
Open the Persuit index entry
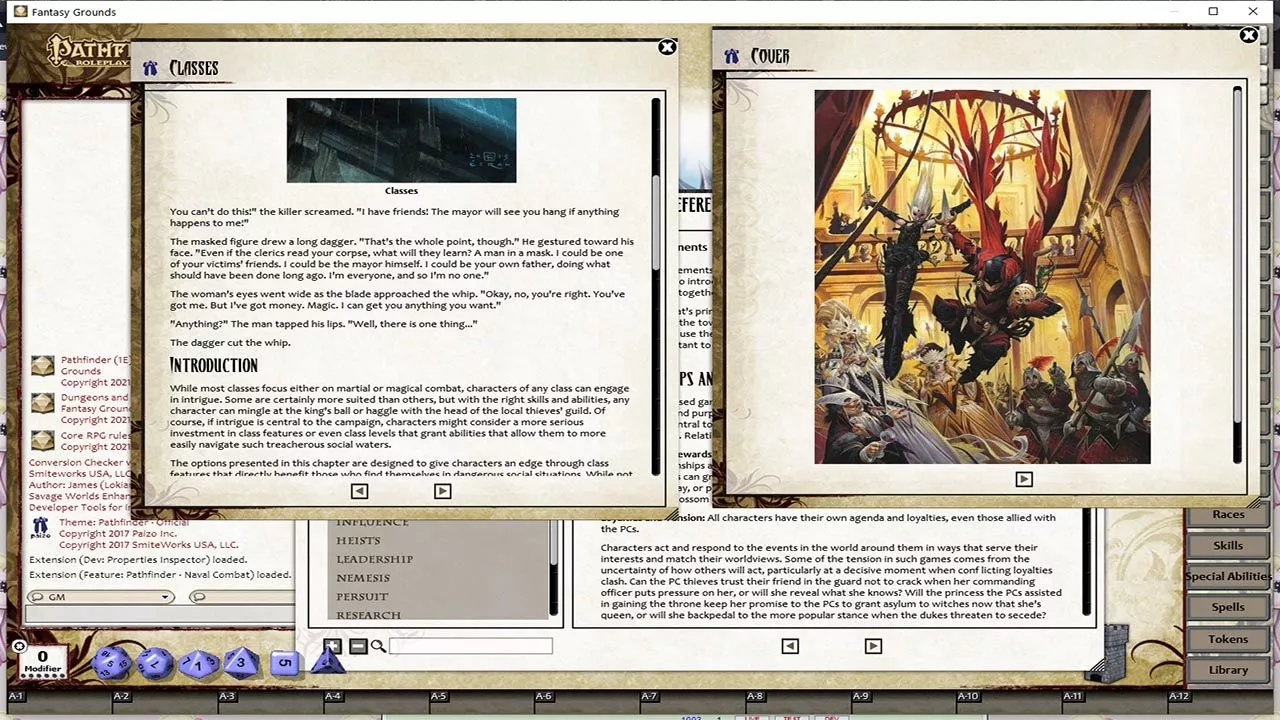click(362, 597)
